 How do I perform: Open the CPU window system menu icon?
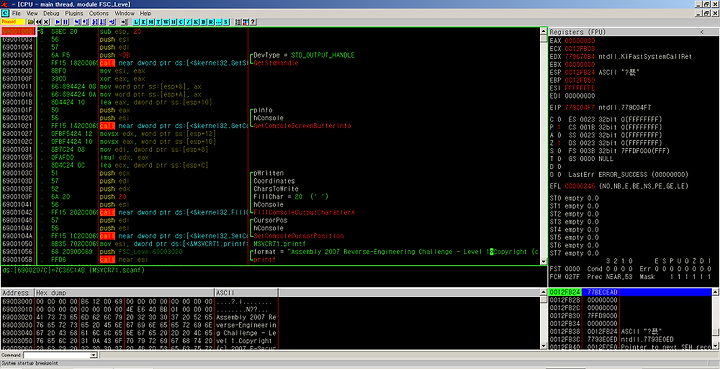point(5,14)
